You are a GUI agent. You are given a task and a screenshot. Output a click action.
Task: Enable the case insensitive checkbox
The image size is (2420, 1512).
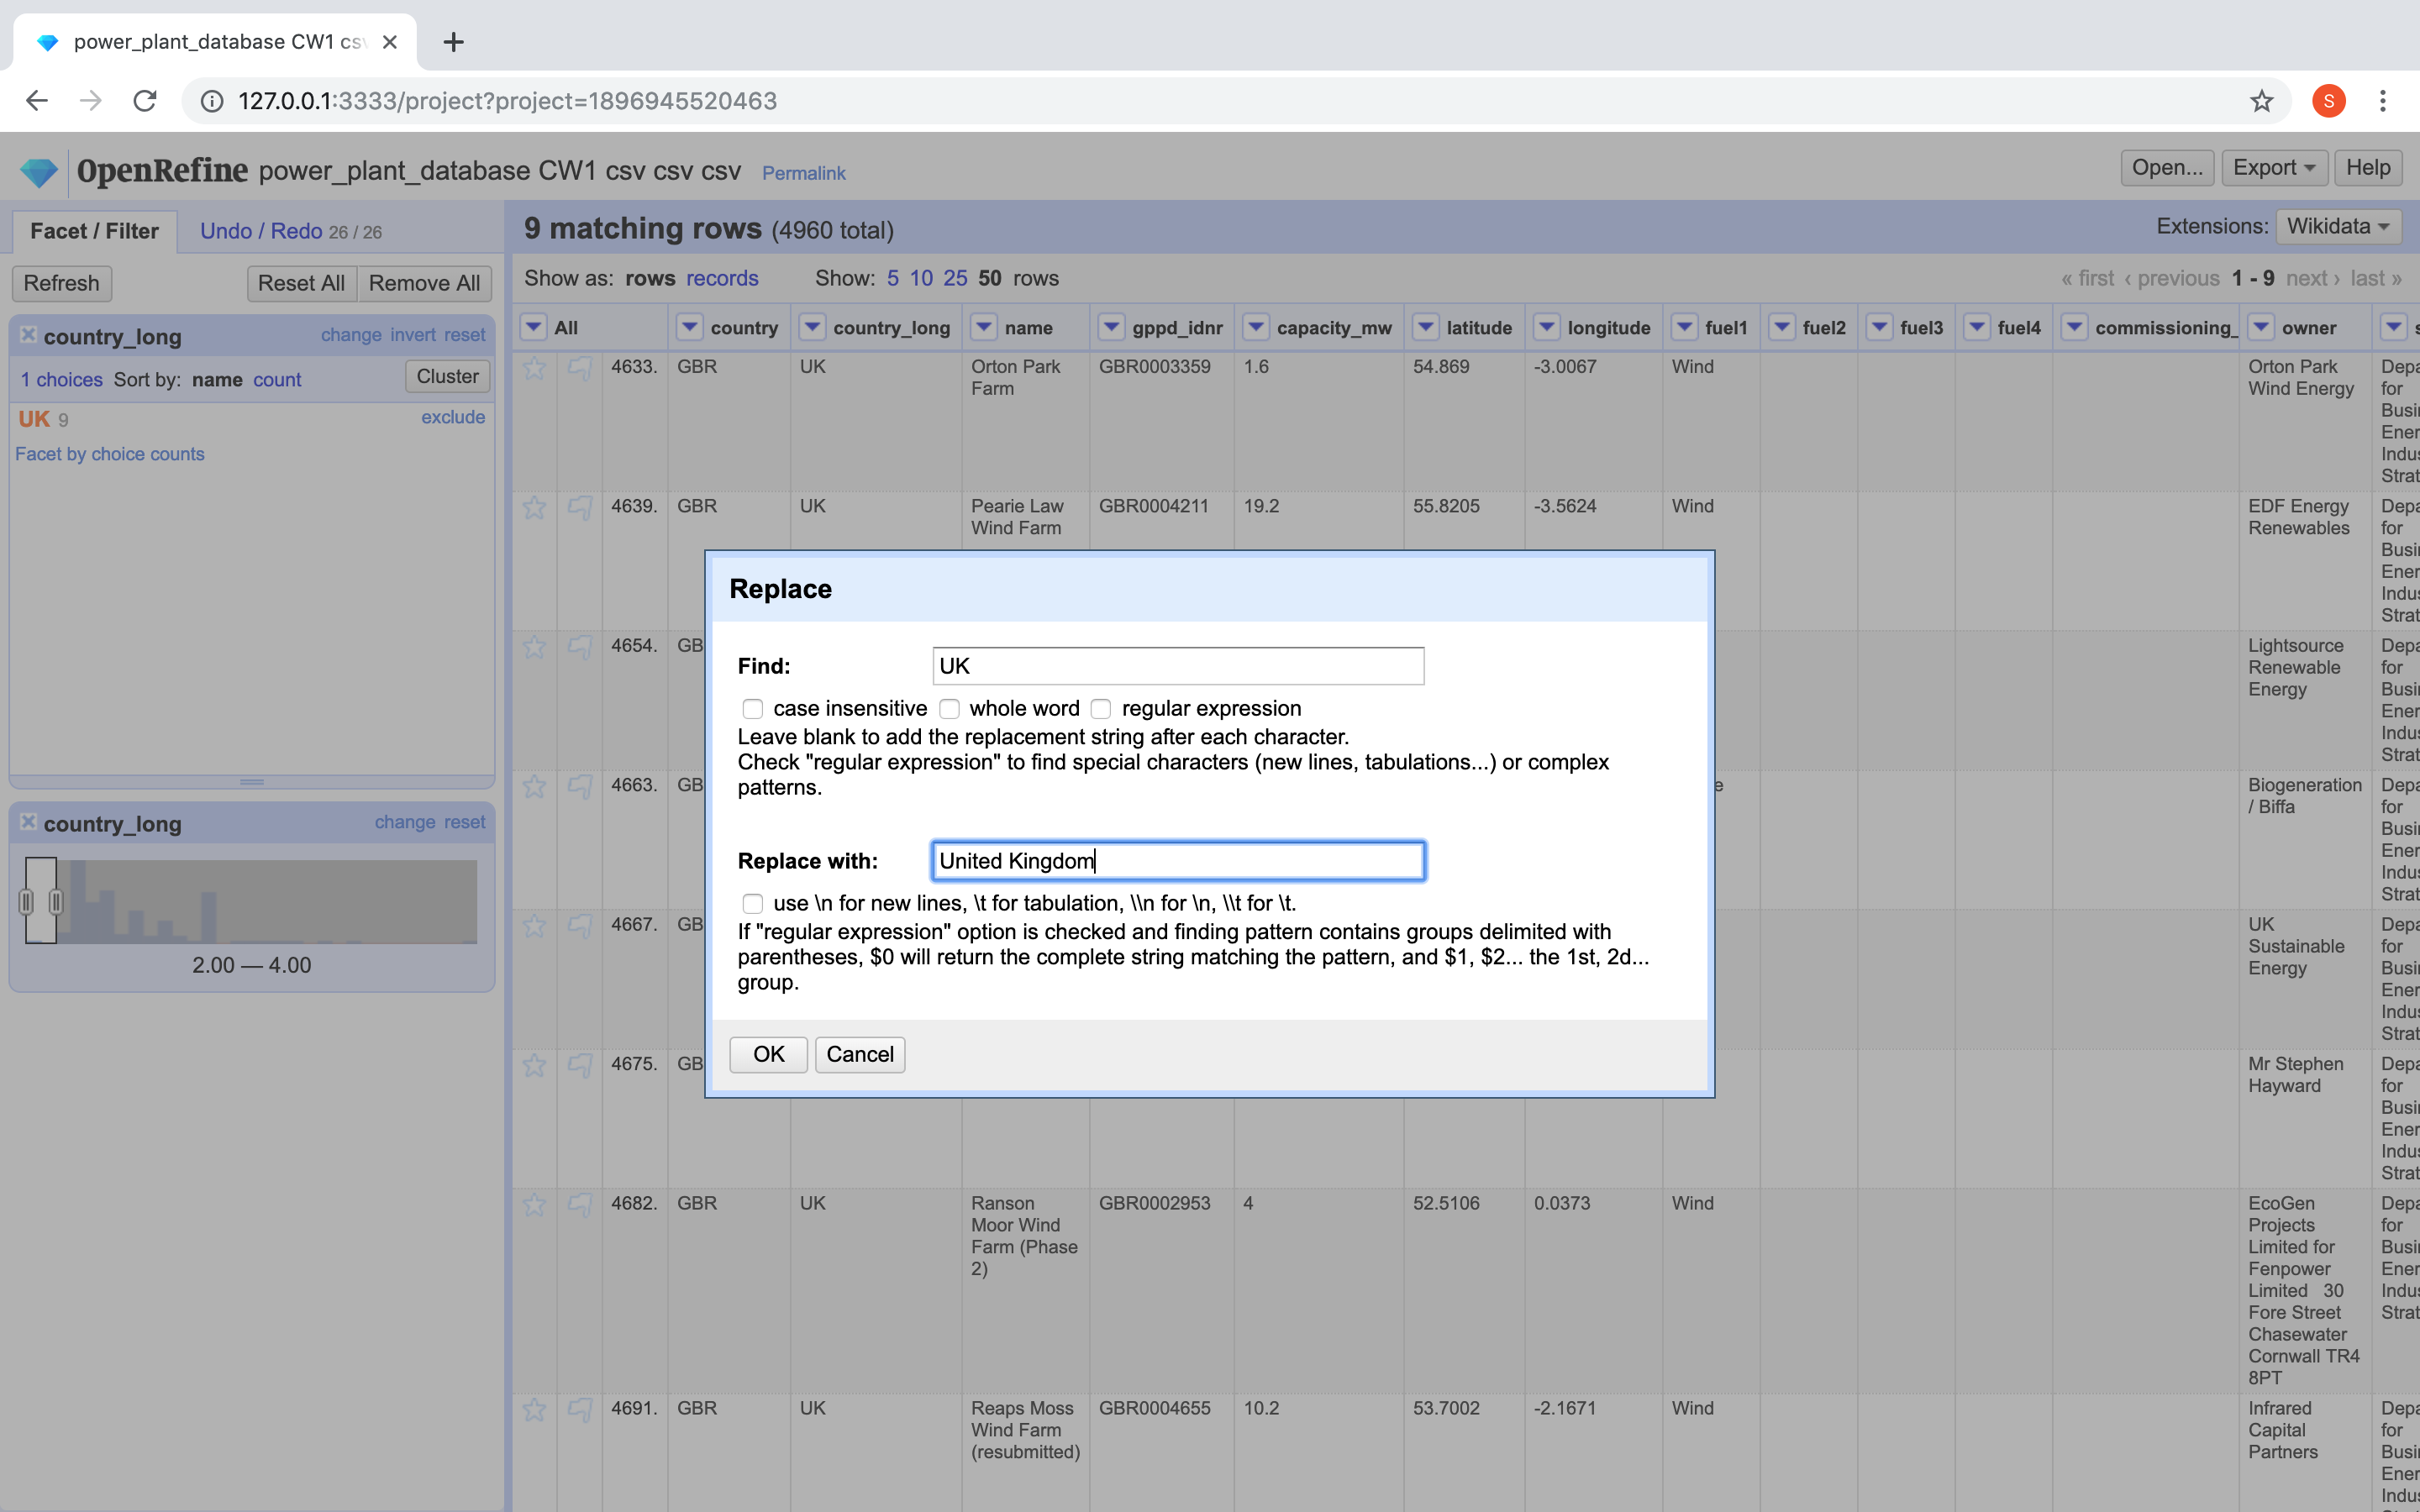click(752, 709)
